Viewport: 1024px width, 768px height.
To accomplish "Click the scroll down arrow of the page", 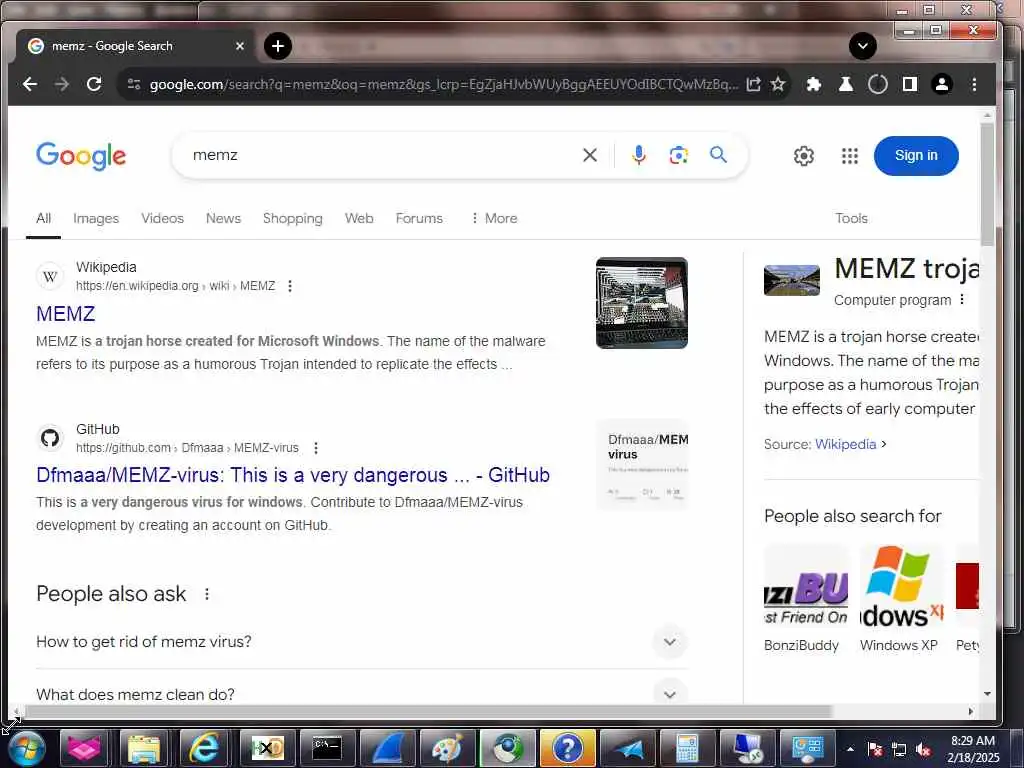I will click(x=987, y=694).
